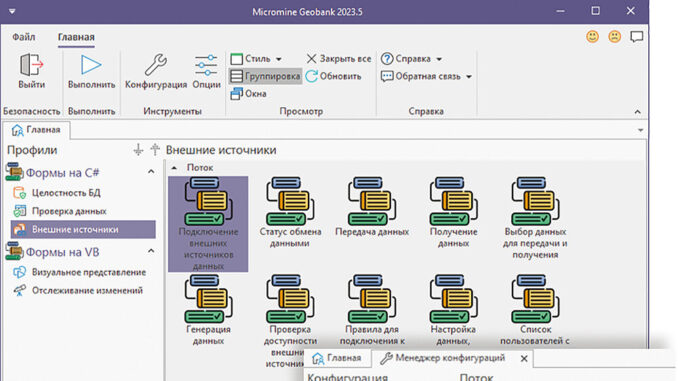Switch to the Главная ribbon tab
The image size is (678, 381).
pyautogui.click(x=76, y=37)
